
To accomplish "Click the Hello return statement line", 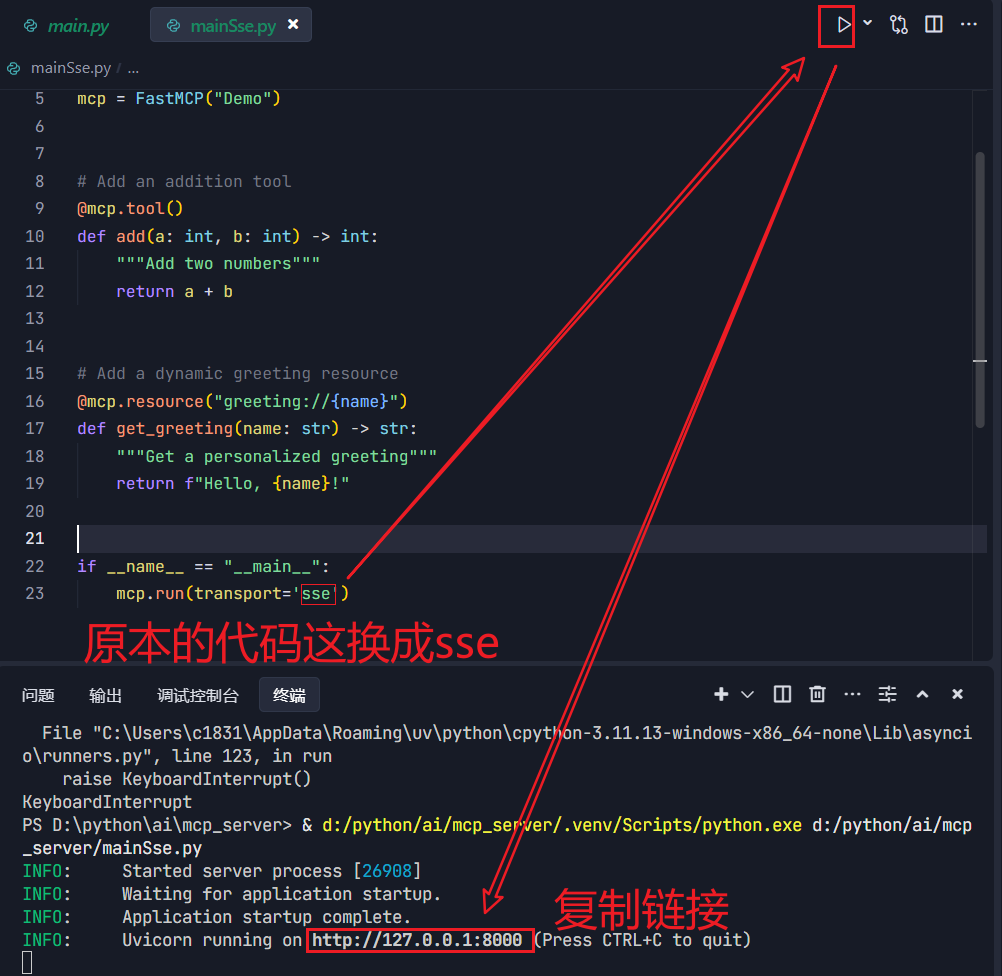I will tap(233, 484).
